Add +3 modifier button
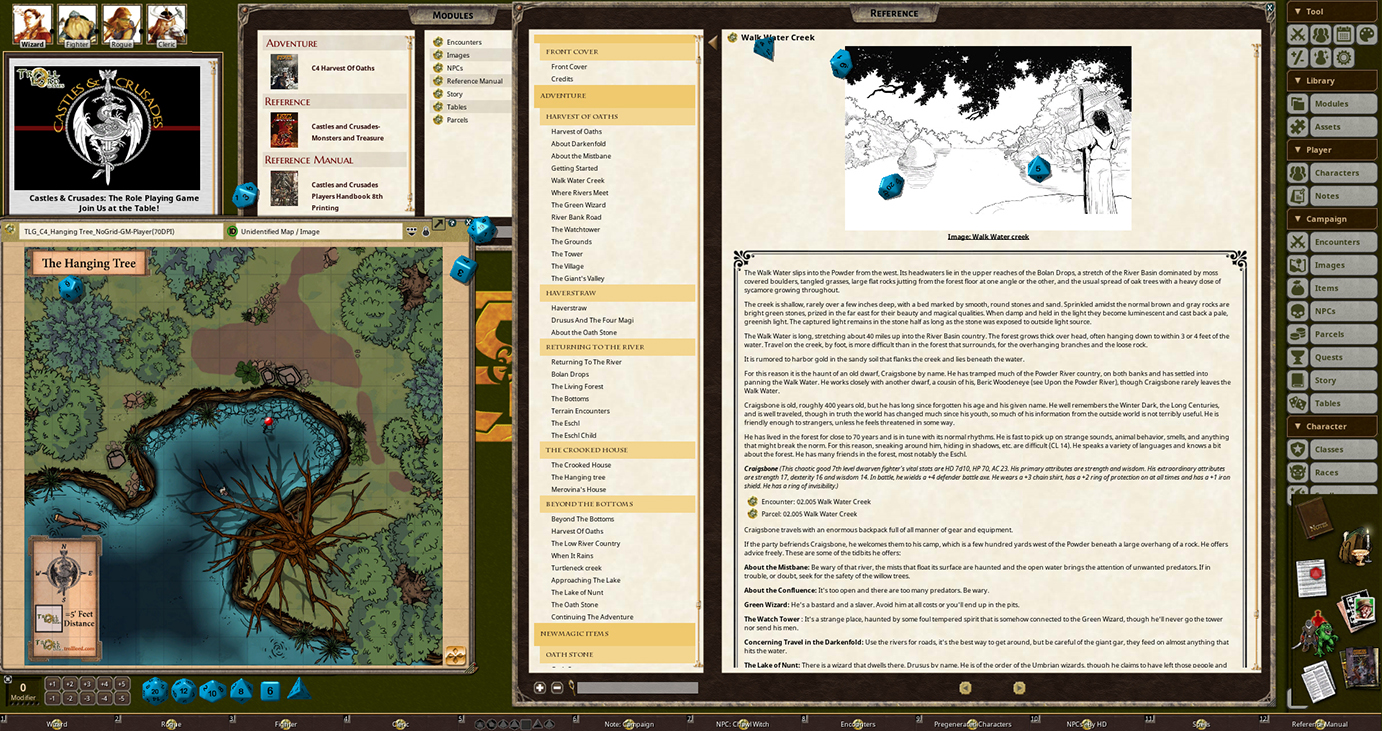Screen dimensions: 1382x731 [87, 684]
